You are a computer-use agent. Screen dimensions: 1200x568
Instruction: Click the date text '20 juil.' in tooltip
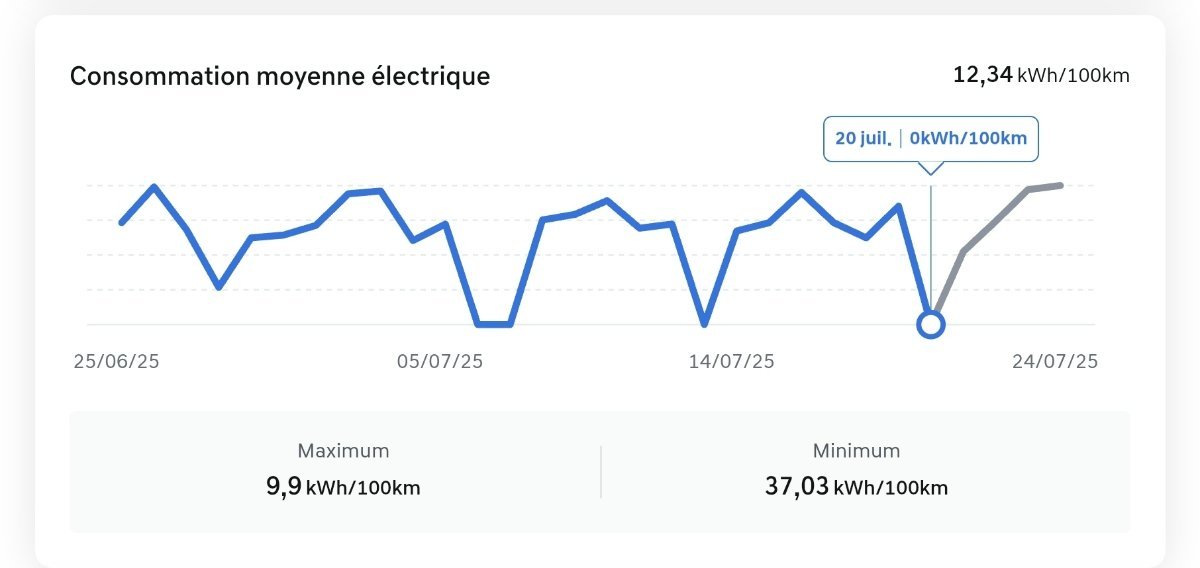863,138
